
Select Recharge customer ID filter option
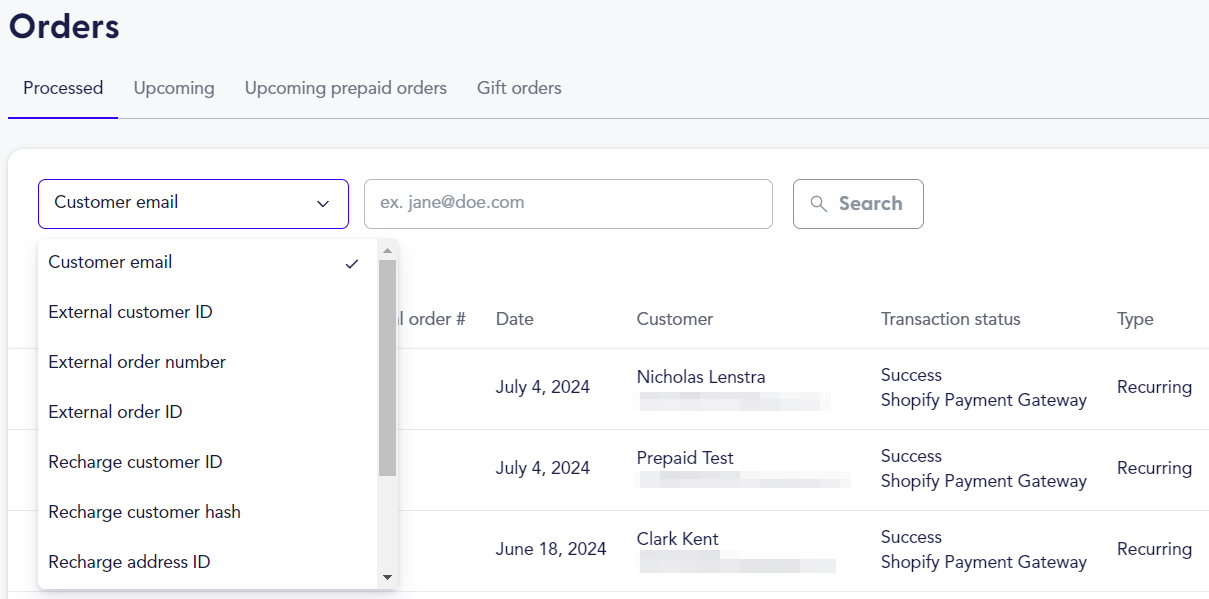tap(134, 461)
